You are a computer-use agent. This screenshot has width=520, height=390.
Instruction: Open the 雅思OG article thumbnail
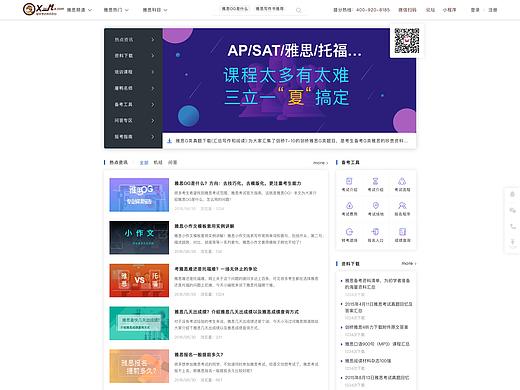coord(139,195)
